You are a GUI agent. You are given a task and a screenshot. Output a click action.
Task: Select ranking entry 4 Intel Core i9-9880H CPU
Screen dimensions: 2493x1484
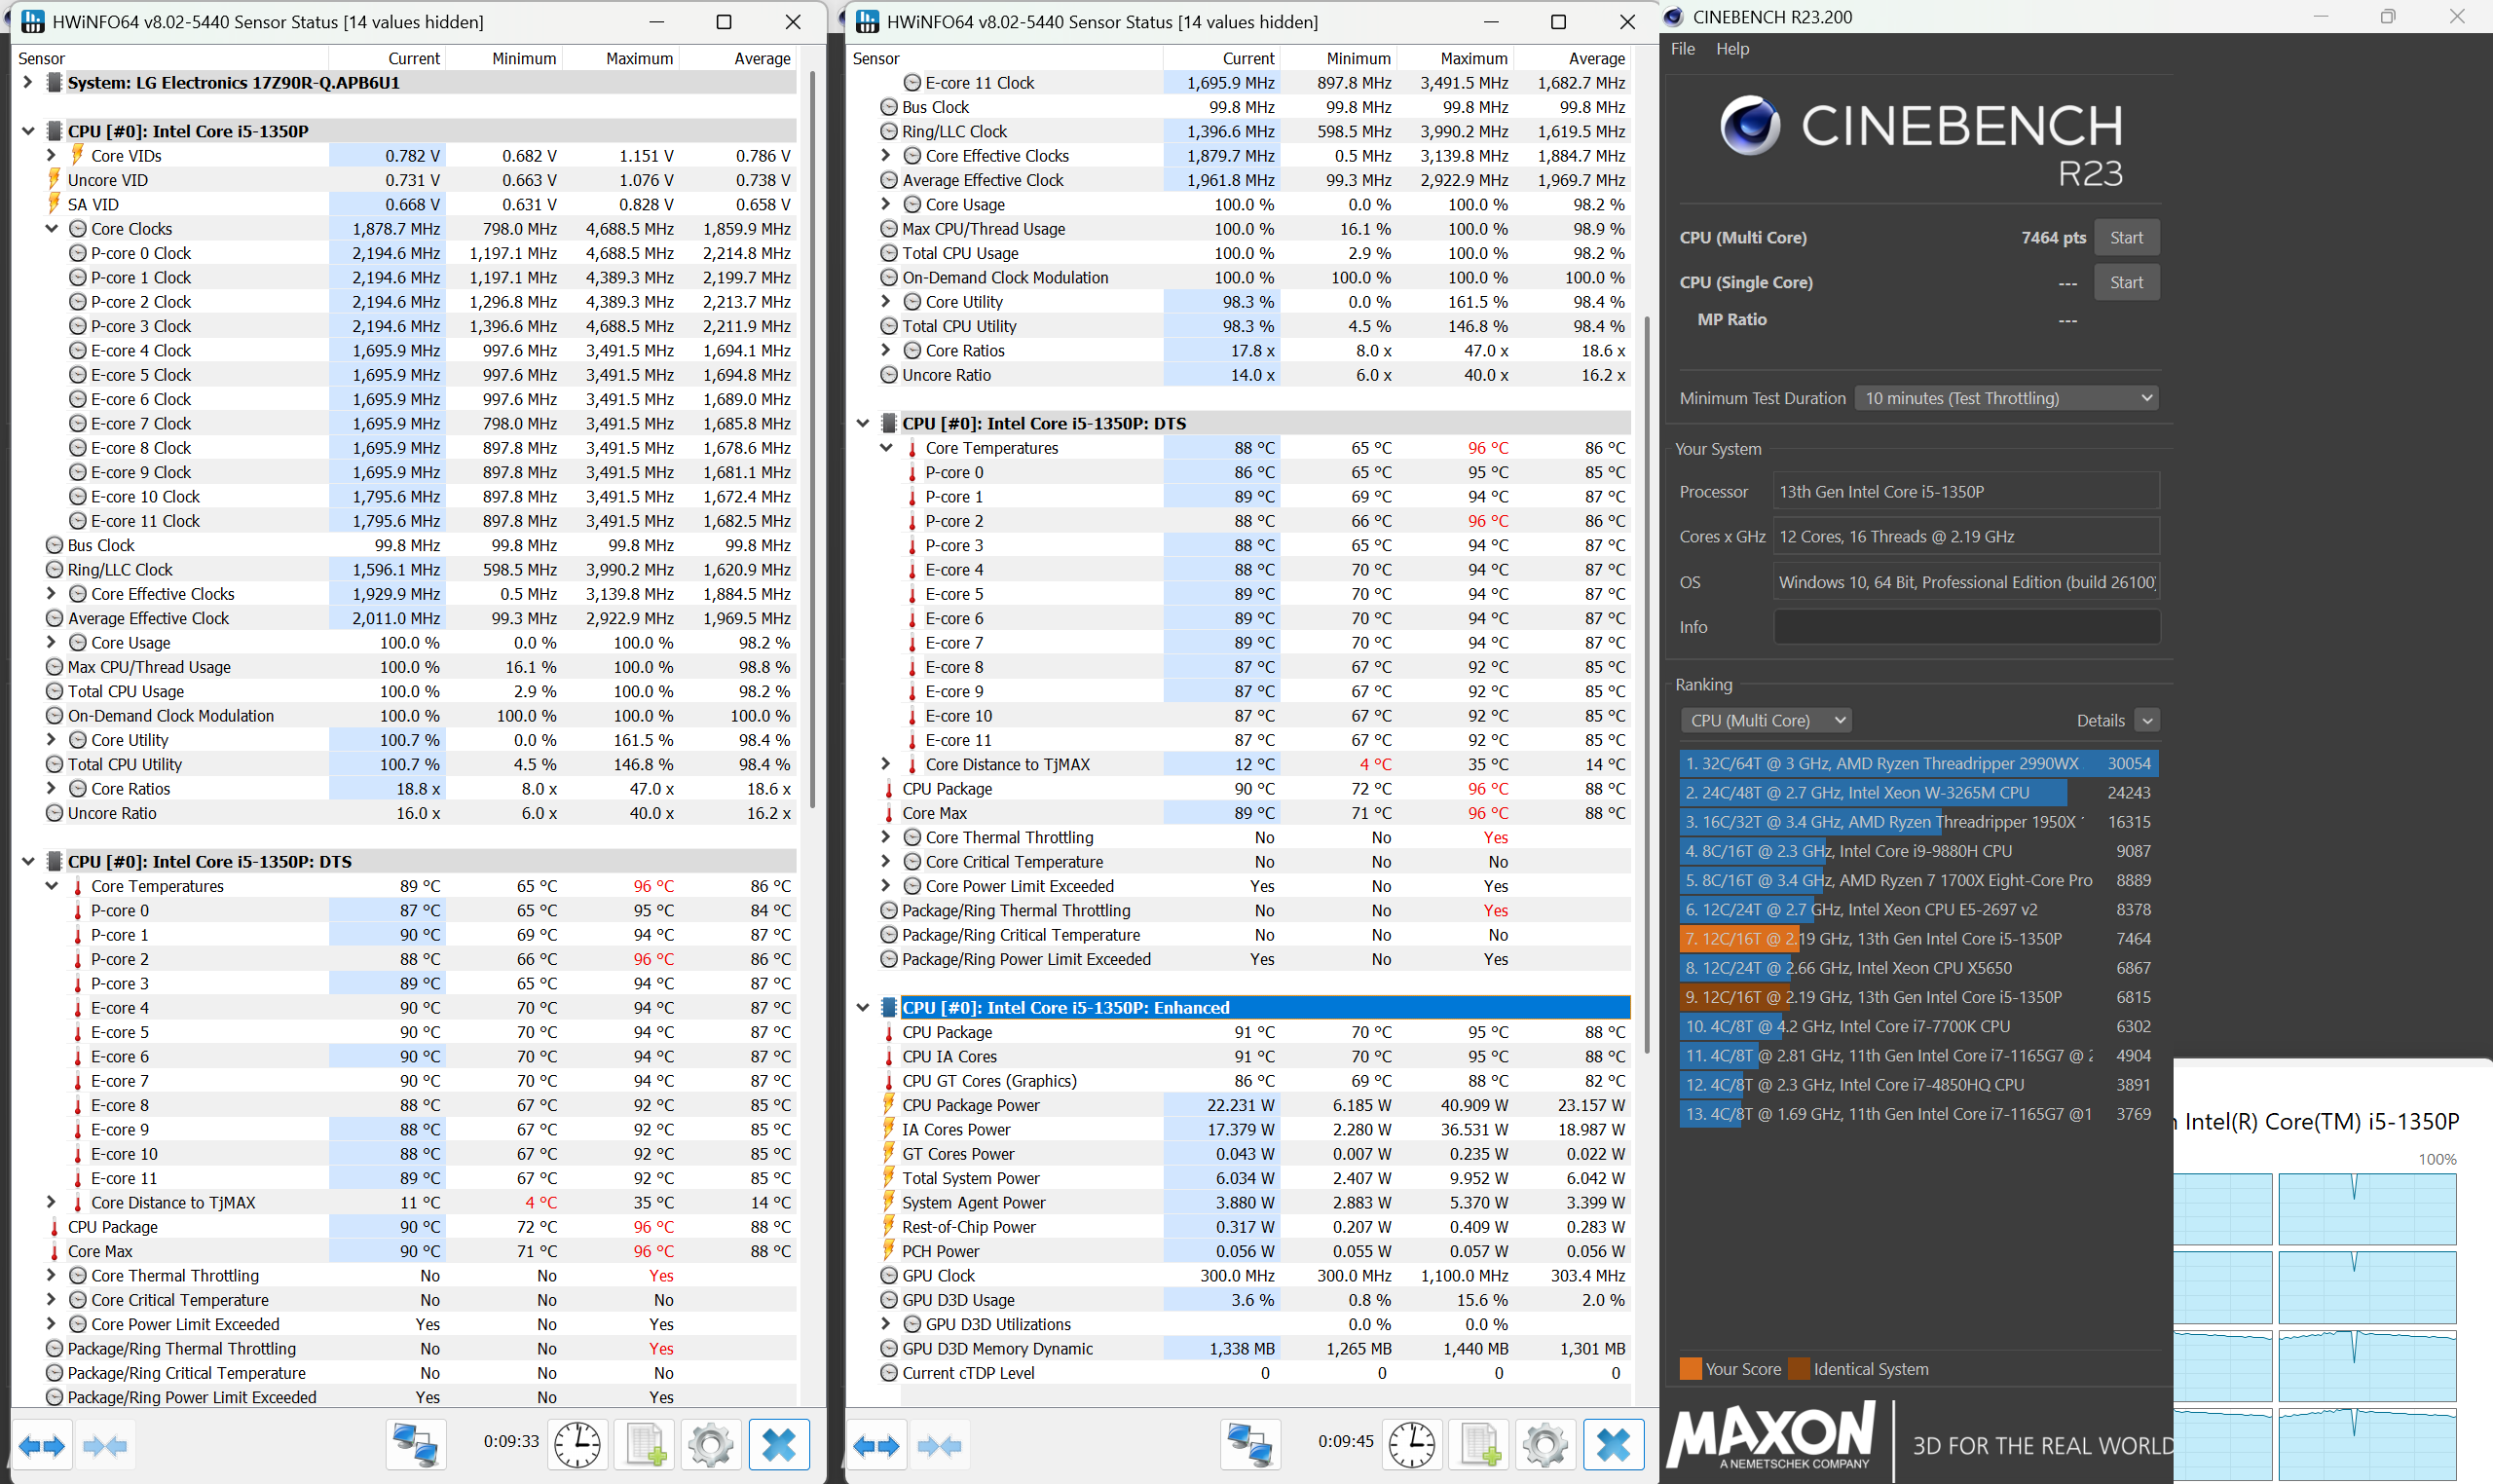click(x=1919, y=851)
